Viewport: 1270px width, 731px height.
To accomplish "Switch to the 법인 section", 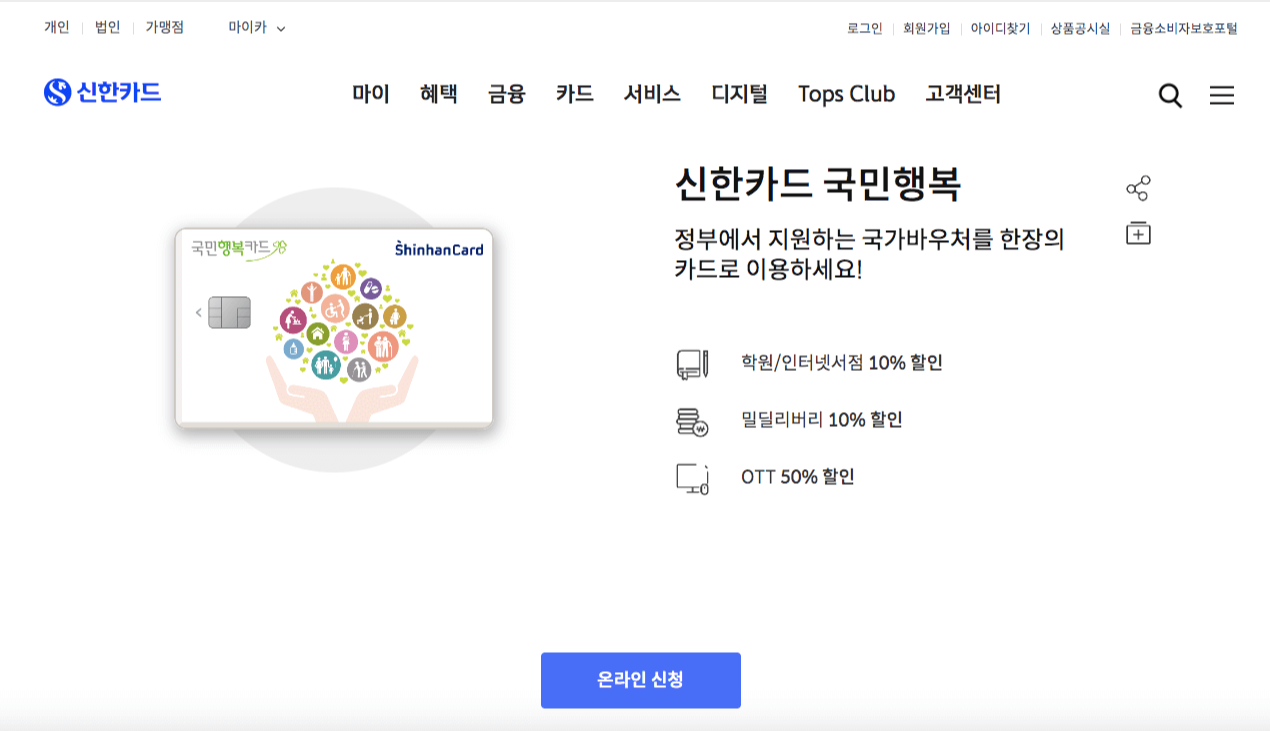I will click(x=108, y=27).
